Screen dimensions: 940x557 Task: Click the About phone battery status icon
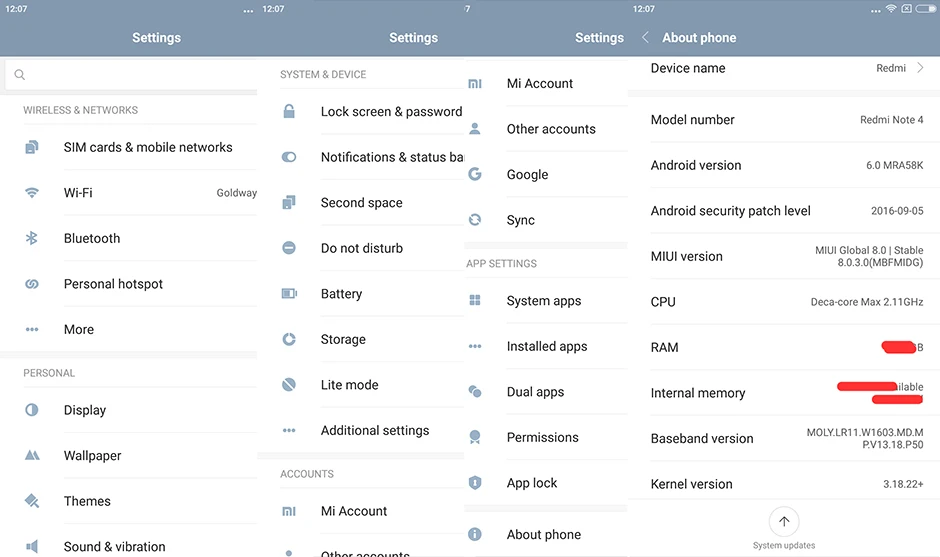tap(926, 8)
